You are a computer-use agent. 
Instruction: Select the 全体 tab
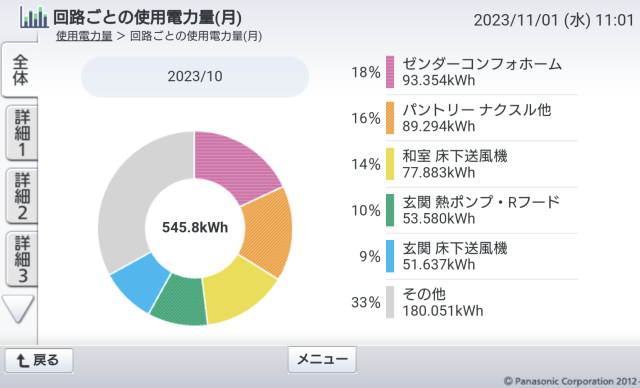[20, 69]
